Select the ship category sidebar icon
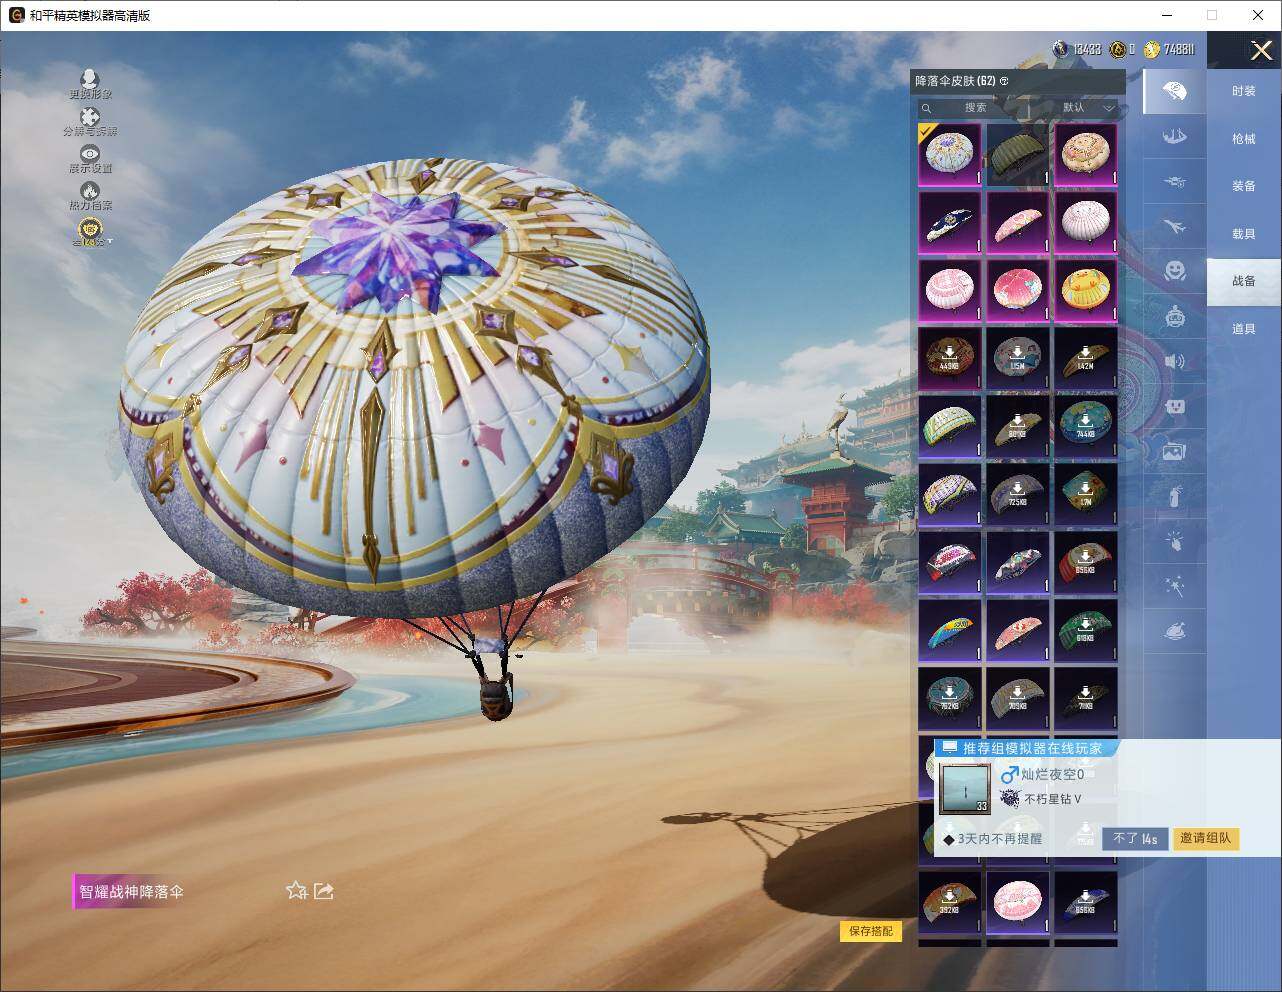This screenshot has height=992, width=1282. pyautogui.click(x=1174, y=136)
